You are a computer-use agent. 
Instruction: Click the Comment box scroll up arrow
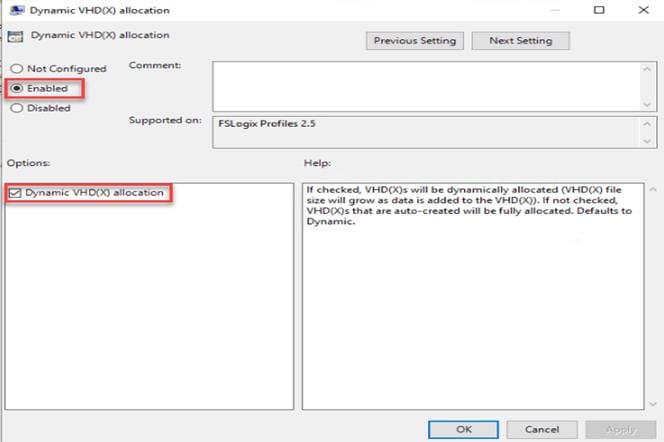coord(647,69)
